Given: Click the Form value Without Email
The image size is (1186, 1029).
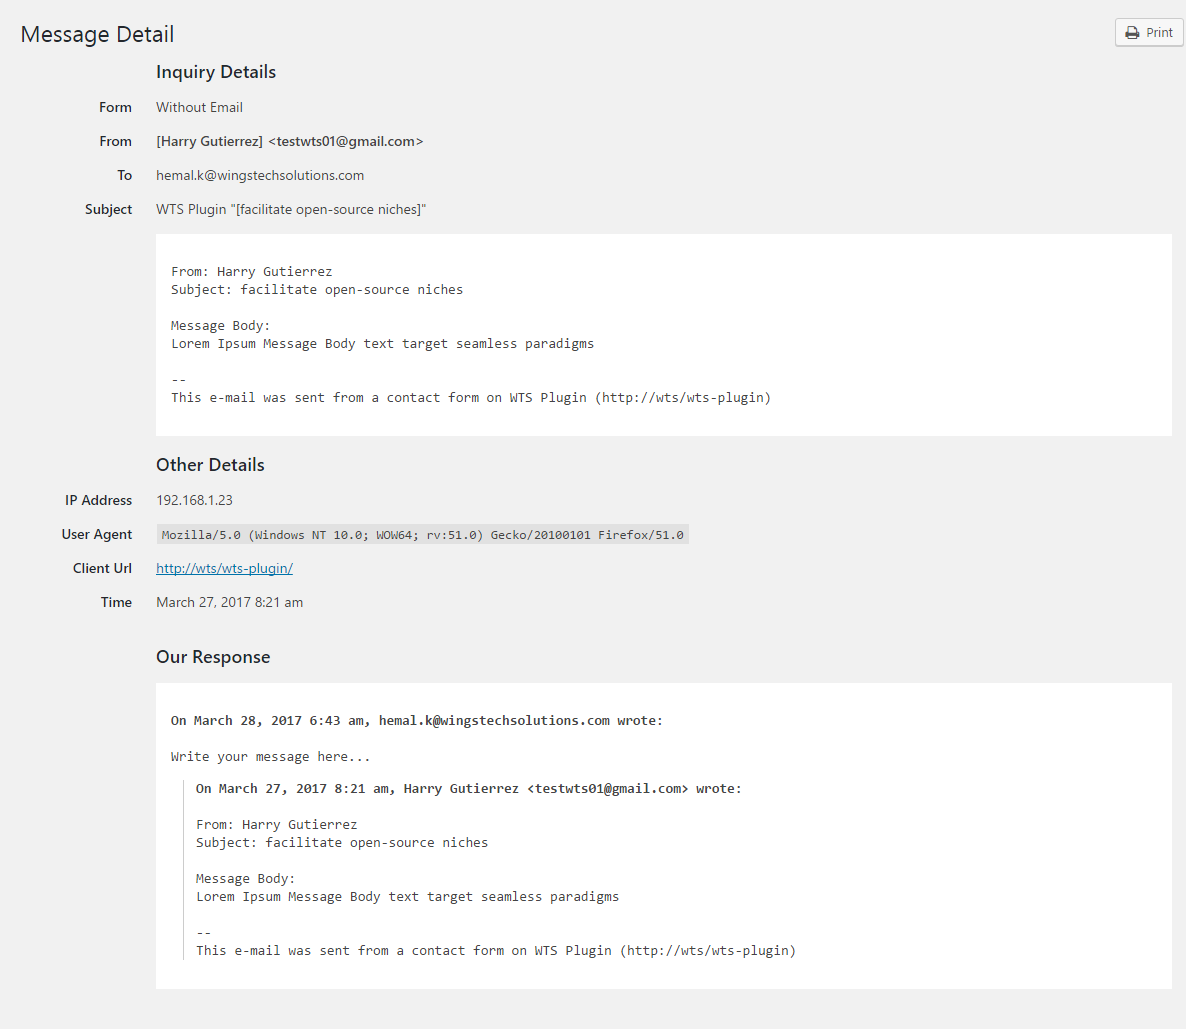Looking at the screenshot, I should click(x=199, y=107).
